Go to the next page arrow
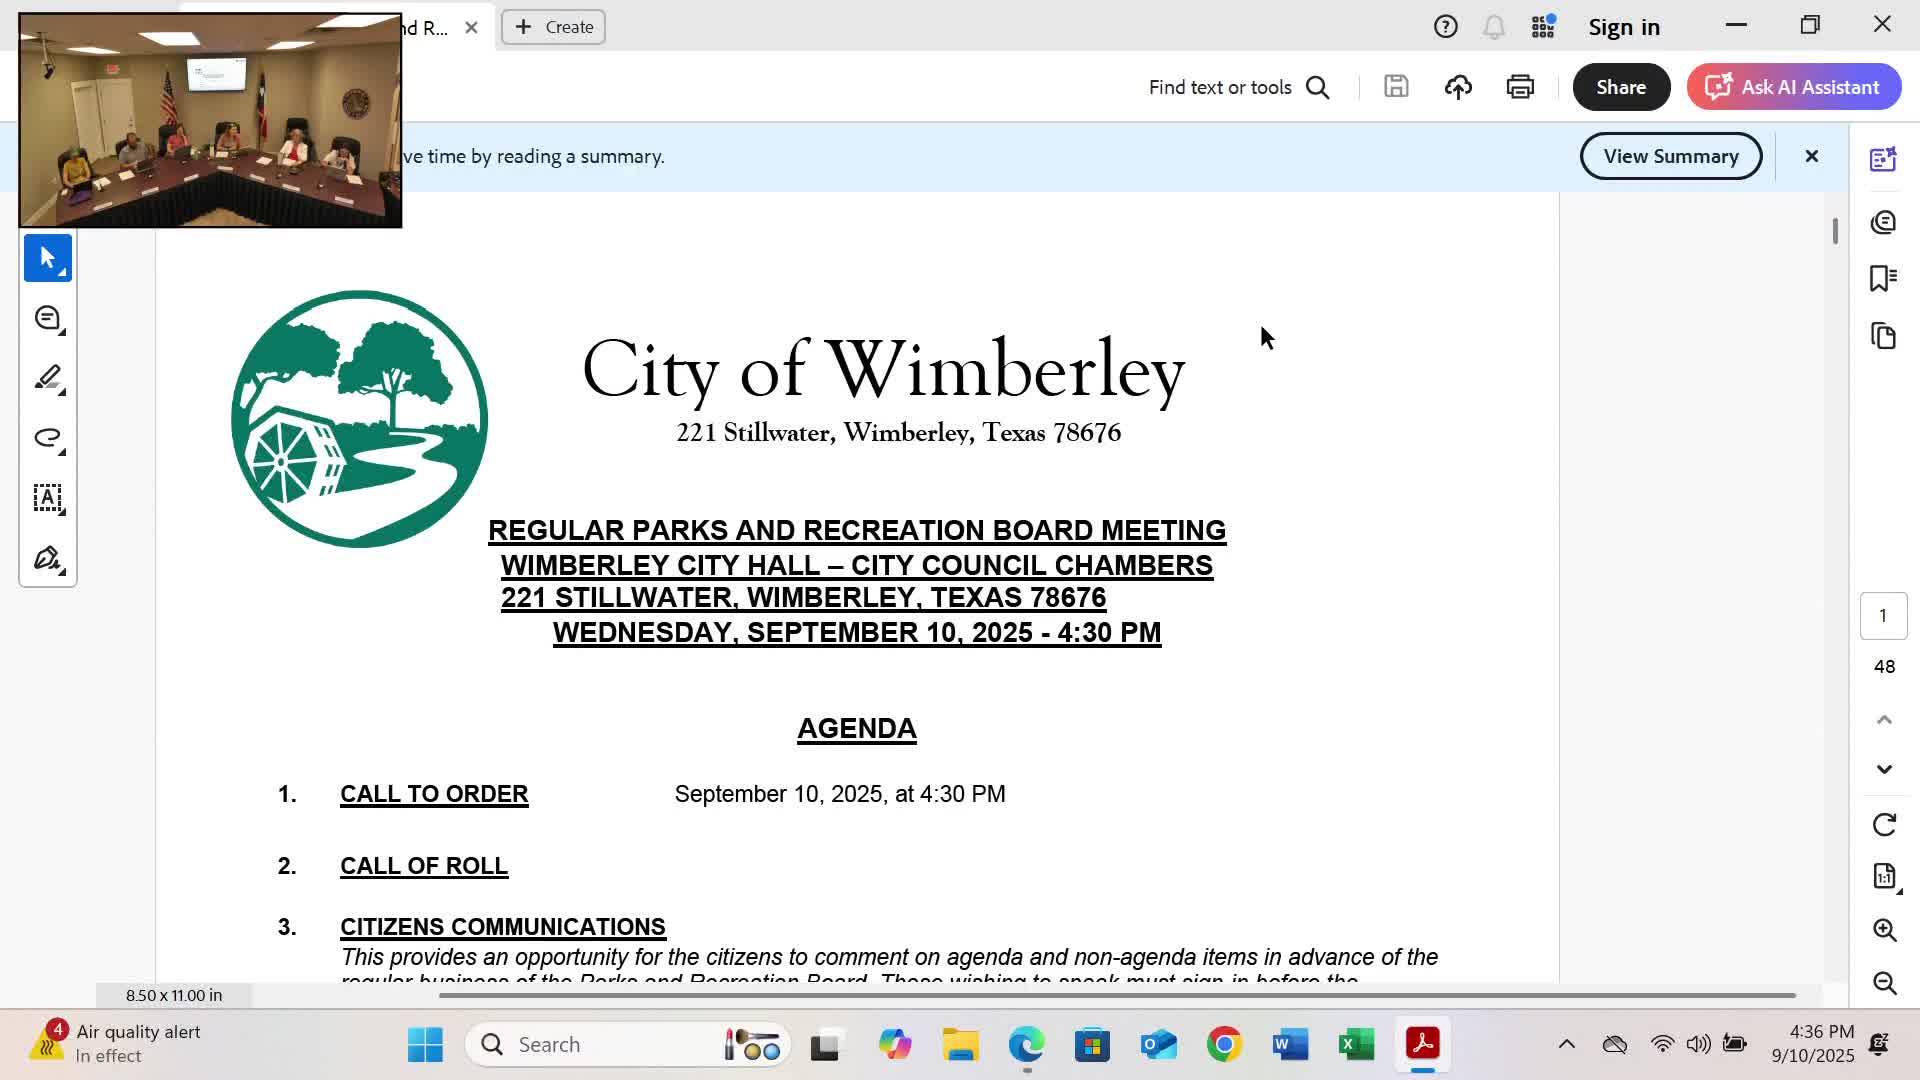 pos(1884,769)
